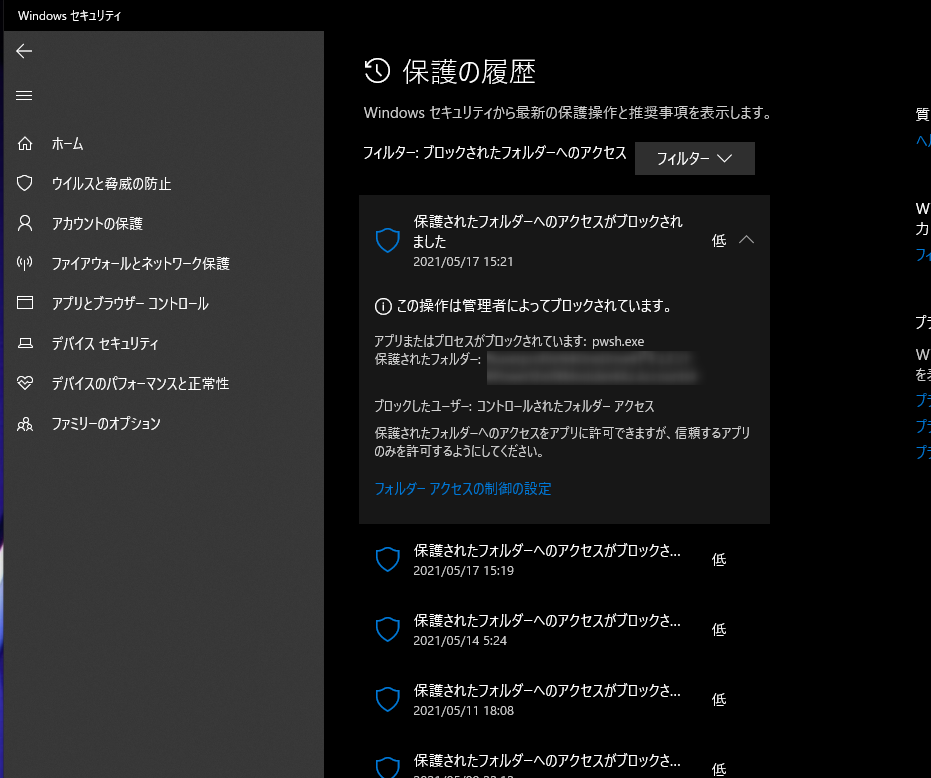931x778 pixels.
Task: Click the blue help link in the right pane
Action: 922,143
